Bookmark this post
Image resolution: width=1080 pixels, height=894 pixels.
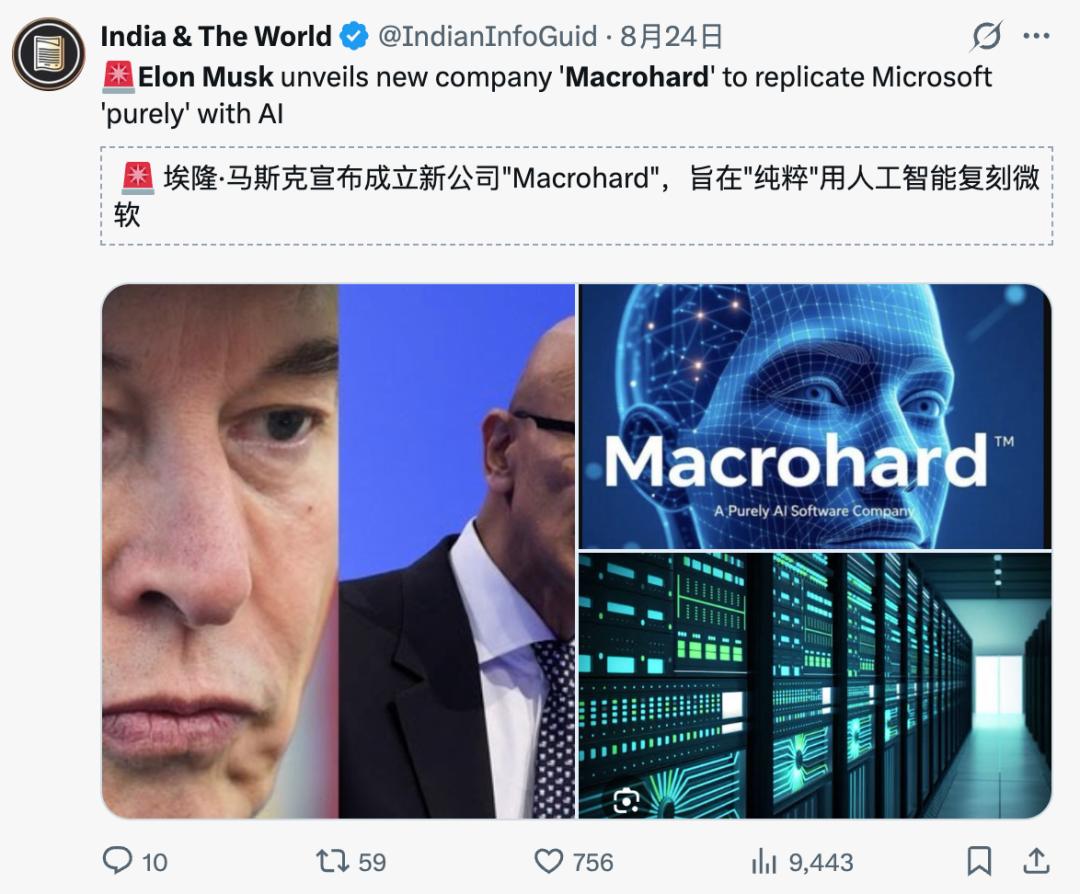pos(979,861)
